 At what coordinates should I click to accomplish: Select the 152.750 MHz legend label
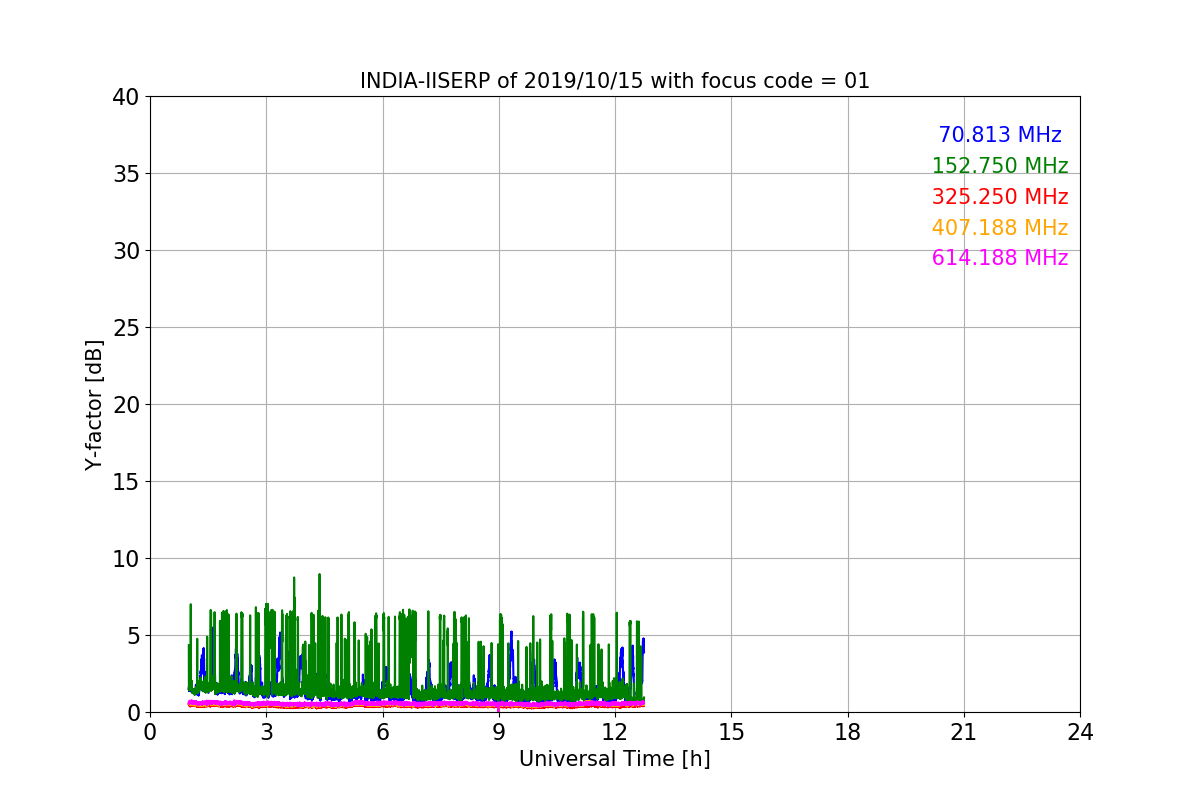click(1000, 166)
